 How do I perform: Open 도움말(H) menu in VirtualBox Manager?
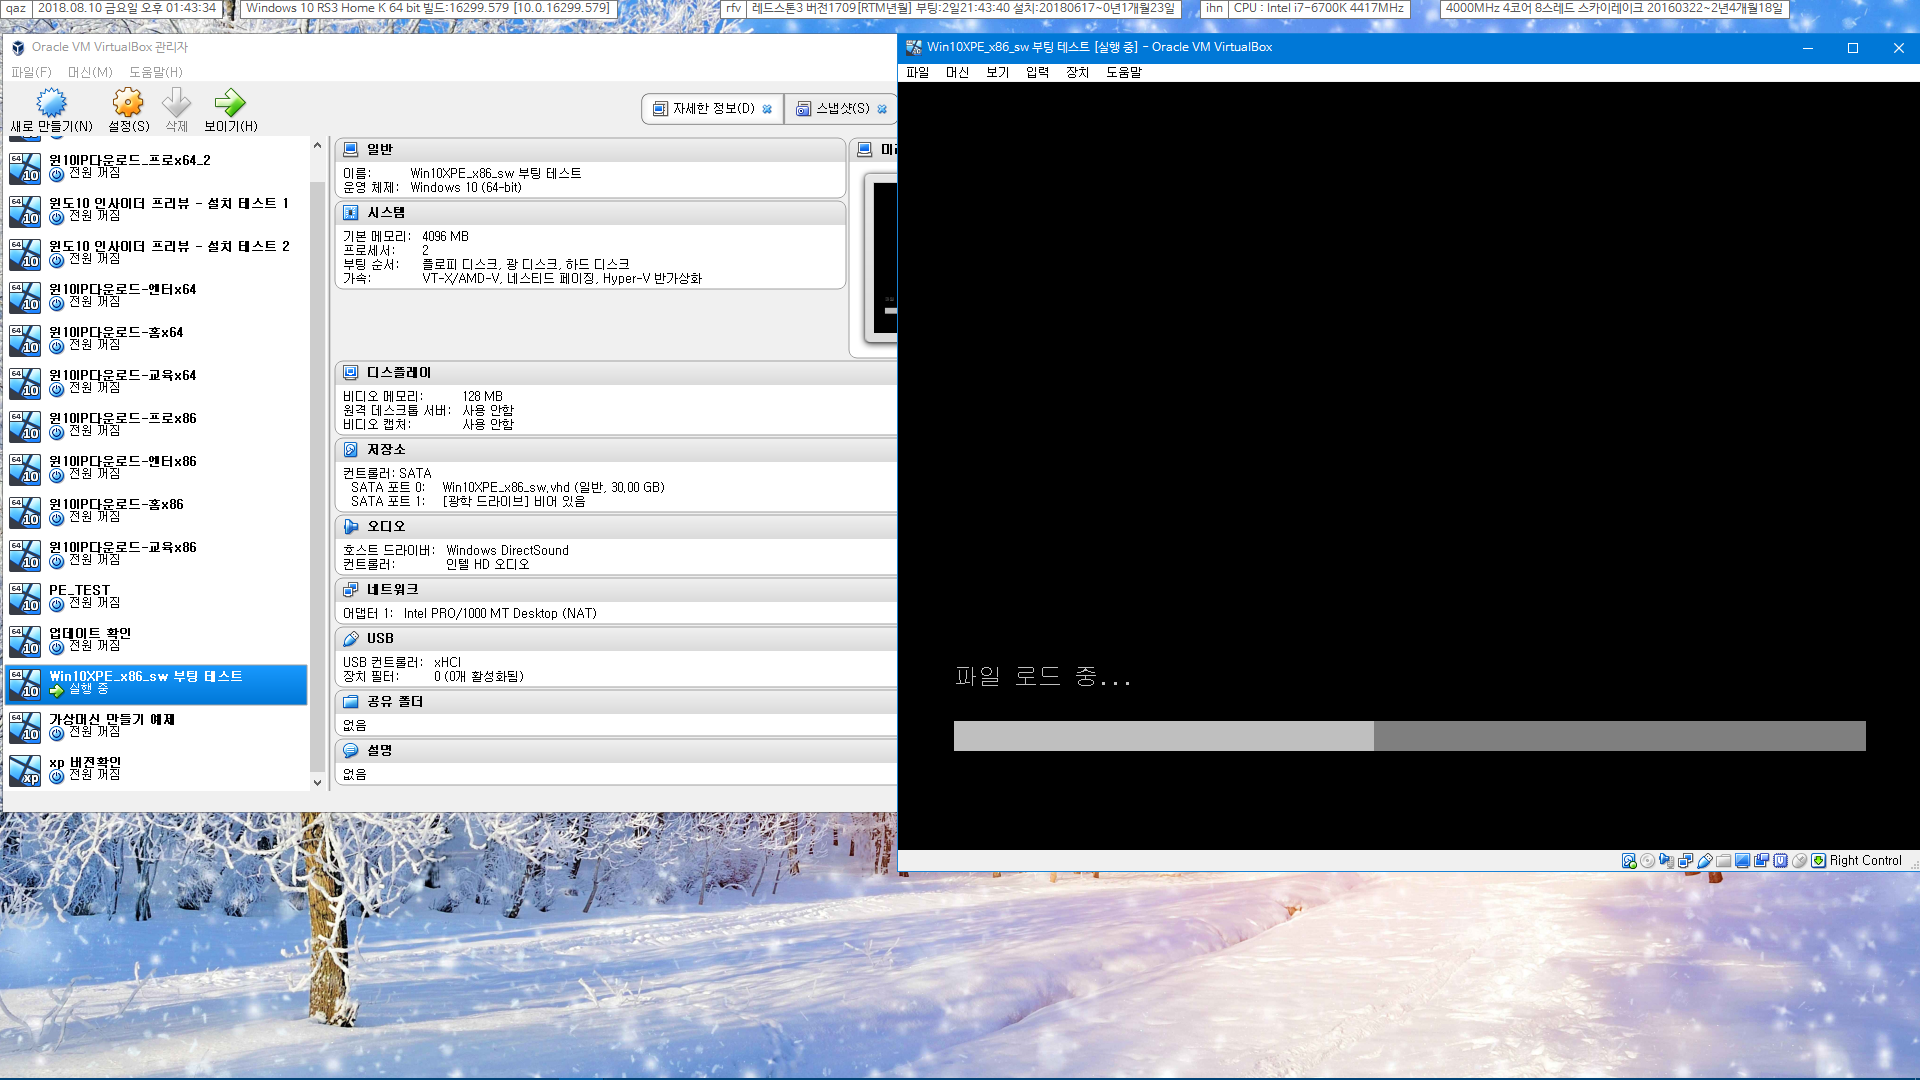(155, 72)
